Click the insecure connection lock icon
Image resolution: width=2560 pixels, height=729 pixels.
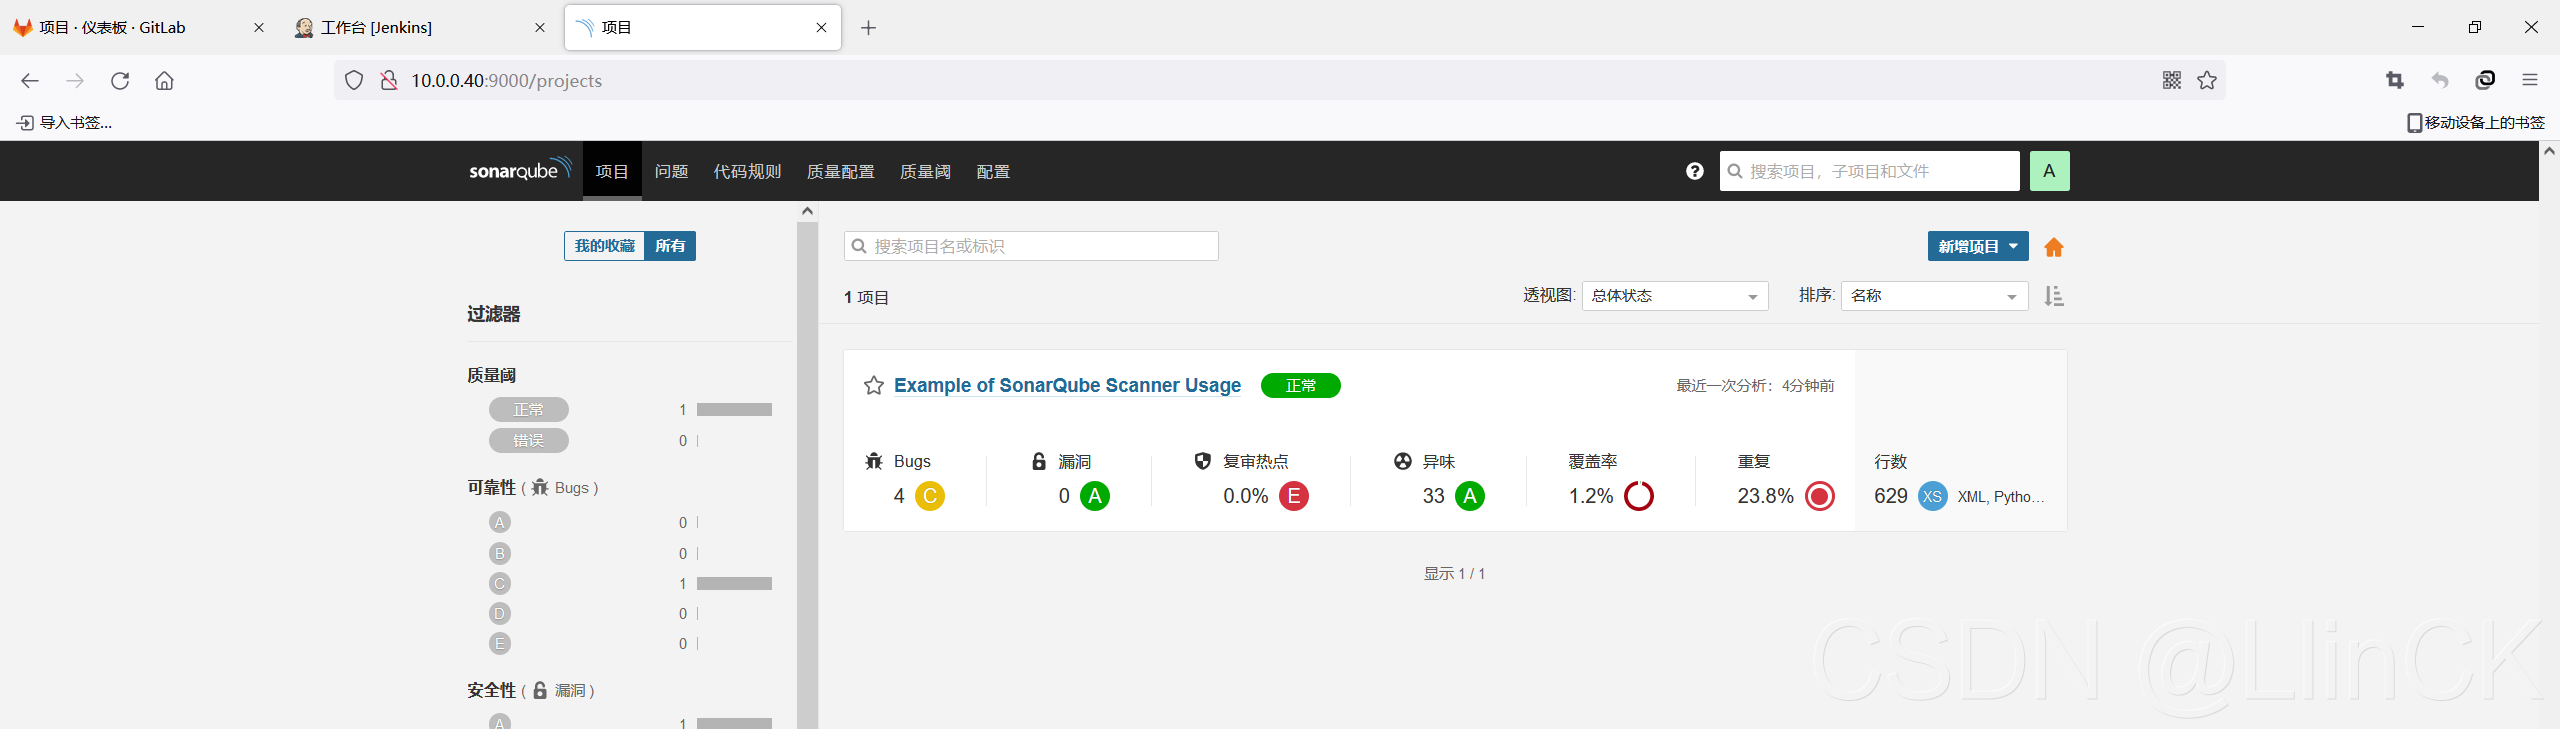point(389,80)
